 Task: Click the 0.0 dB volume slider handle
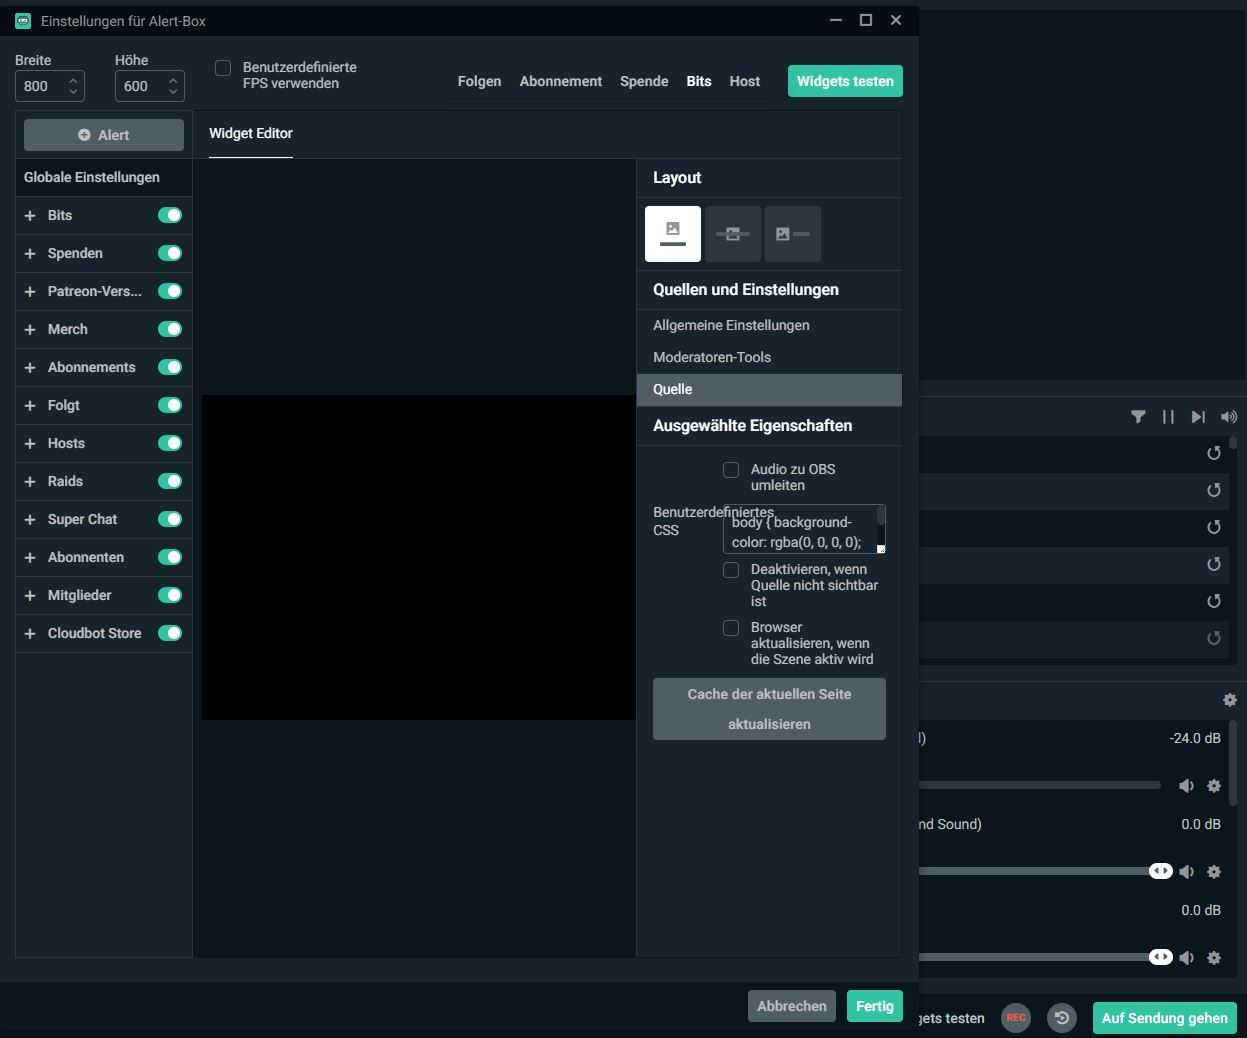tap(1160, 871)
